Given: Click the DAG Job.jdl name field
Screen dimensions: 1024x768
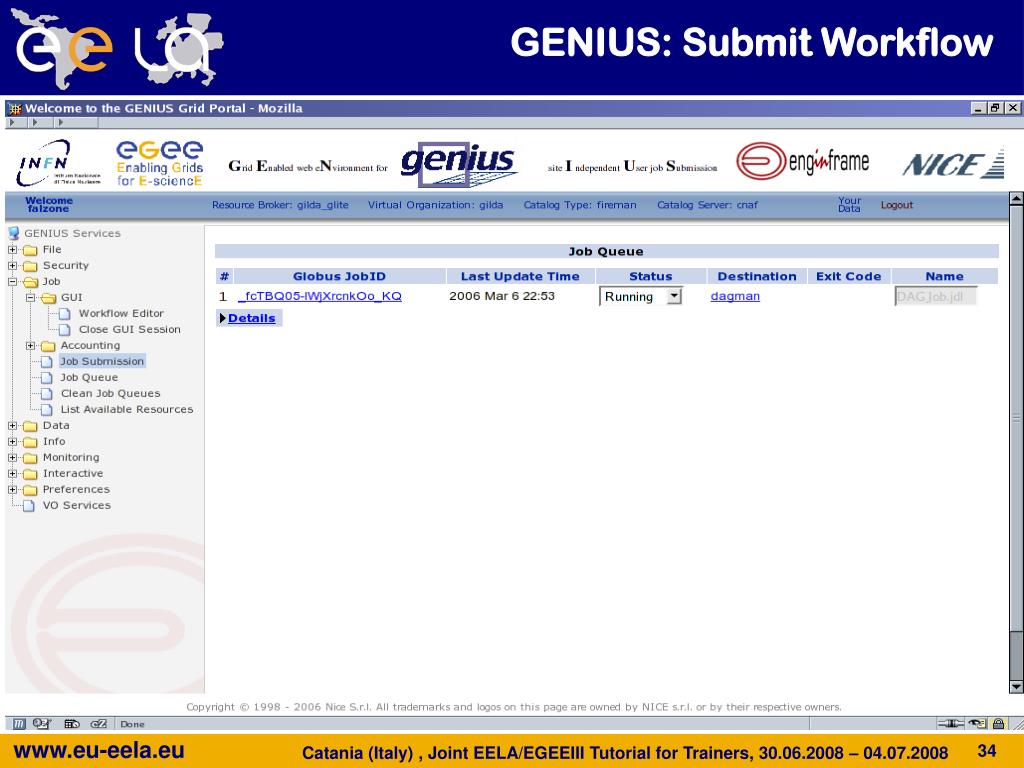Looking at the screenshot, I should click(936, 296).
